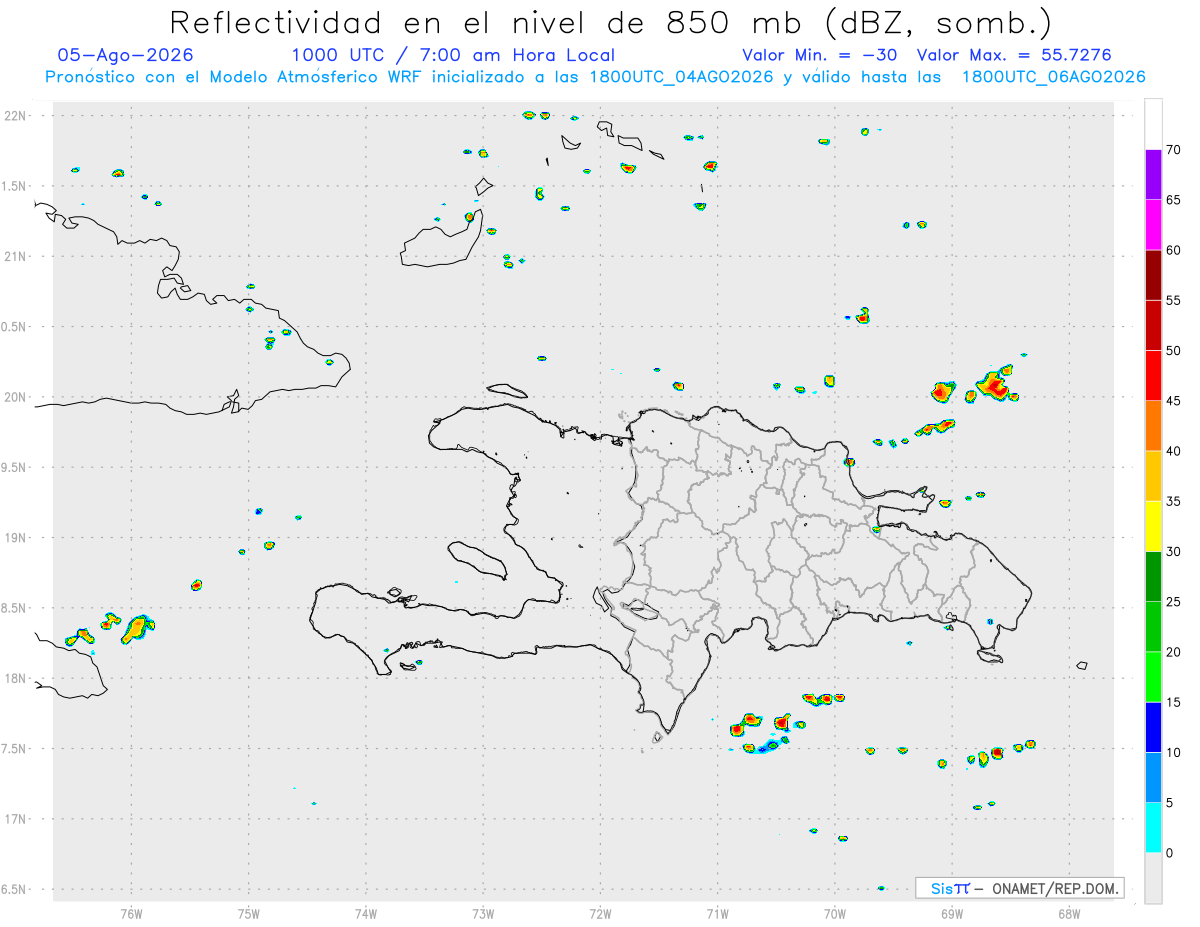The width and height of the screenshot is (1200, 927).
Task: Click the 20N latitude label
Action: pos(17,397)
